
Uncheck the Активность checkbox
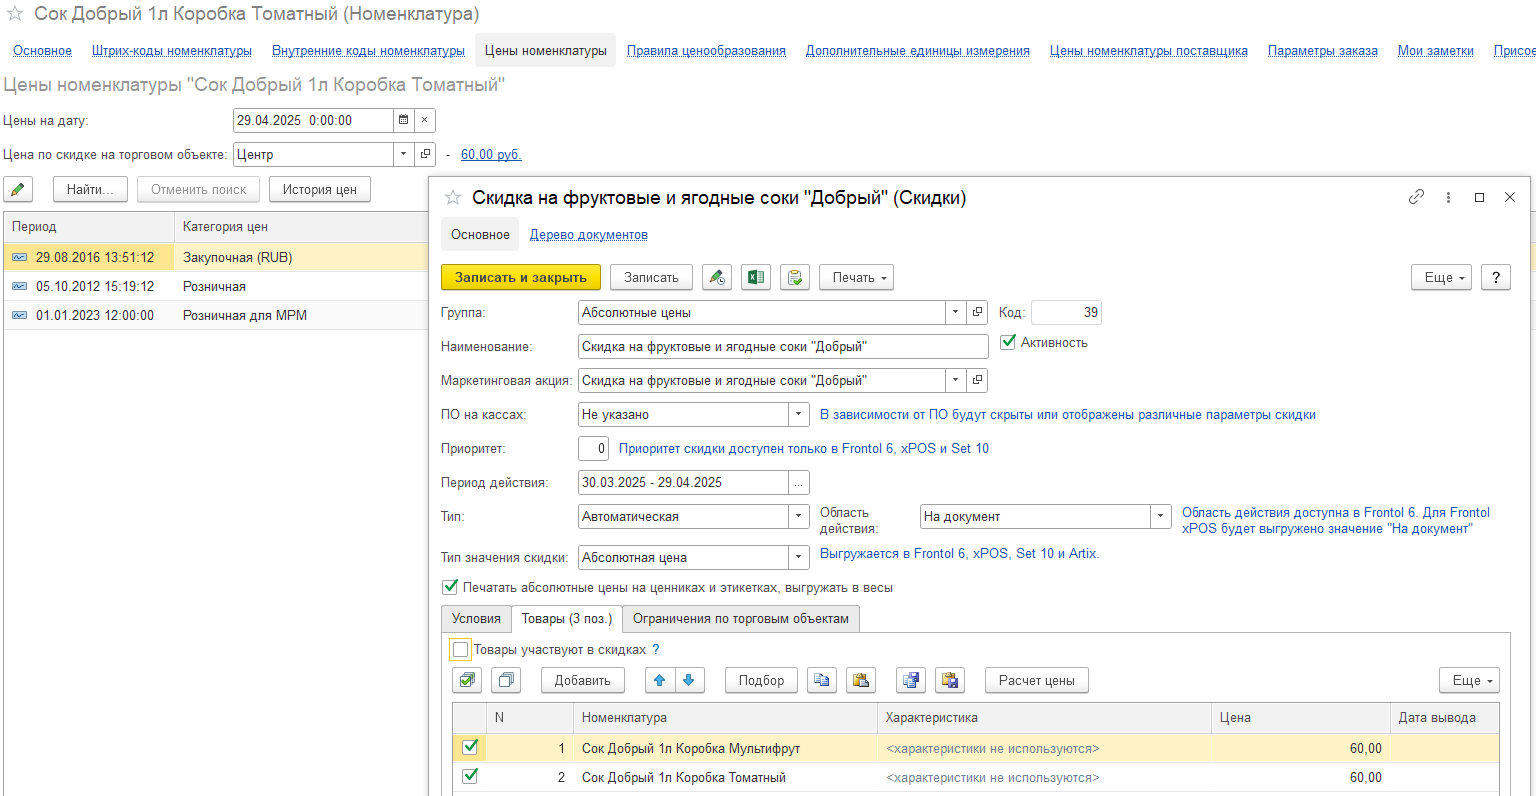(1008, 342)
